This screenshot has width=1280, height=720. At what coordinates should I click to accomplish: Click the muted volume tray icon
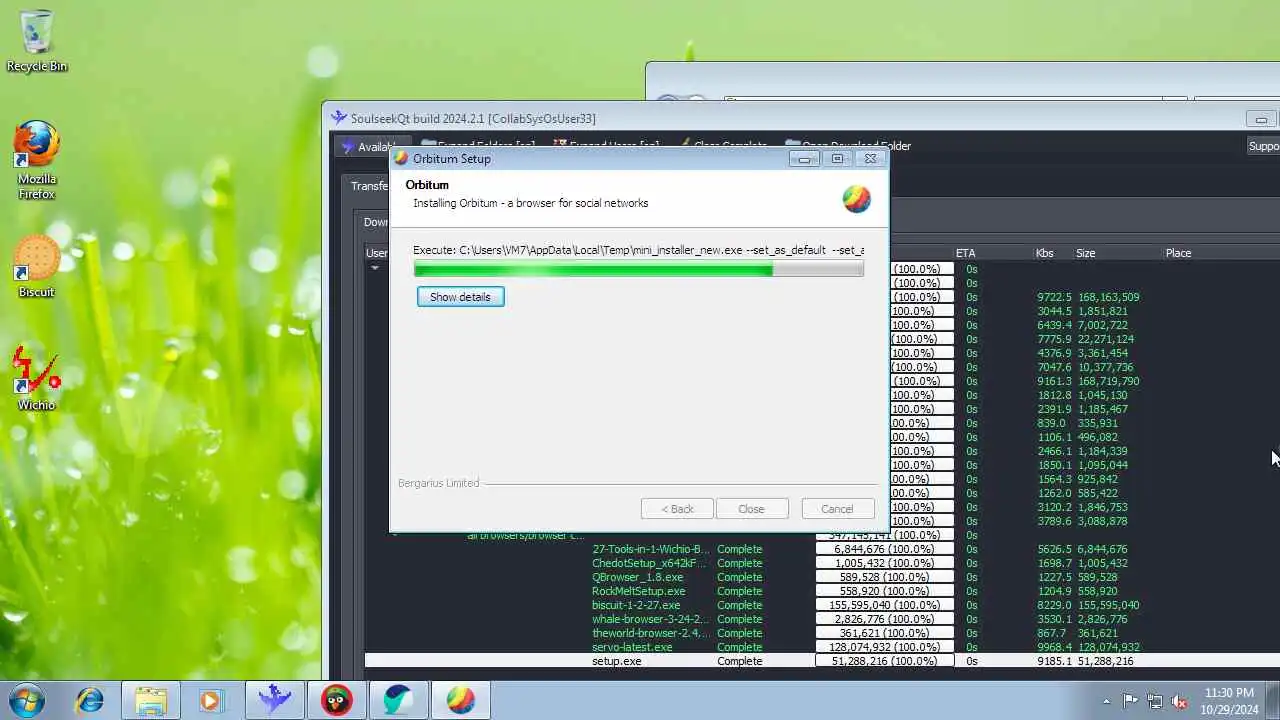coord(1179,701)
